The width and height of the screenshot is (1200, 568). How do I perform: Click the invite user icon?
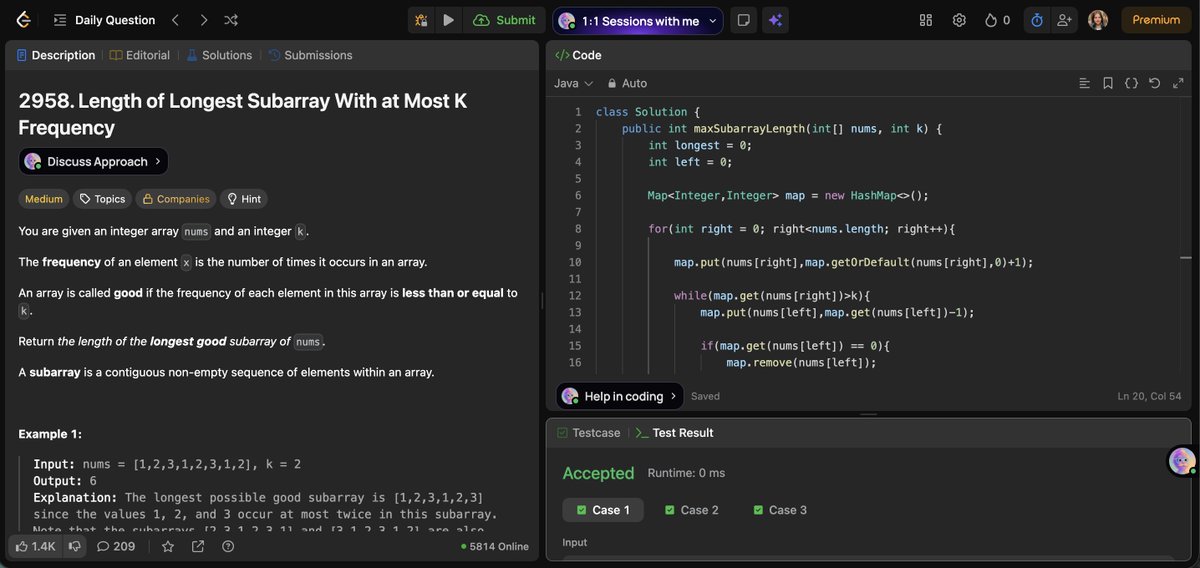pos(1064,20)
